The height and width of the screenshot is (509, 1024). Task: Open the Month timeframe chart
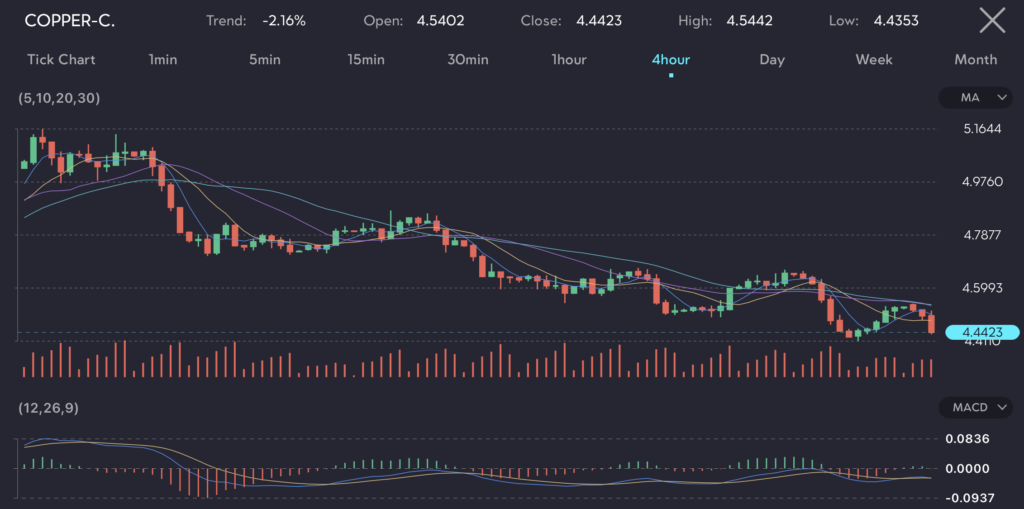975,59
